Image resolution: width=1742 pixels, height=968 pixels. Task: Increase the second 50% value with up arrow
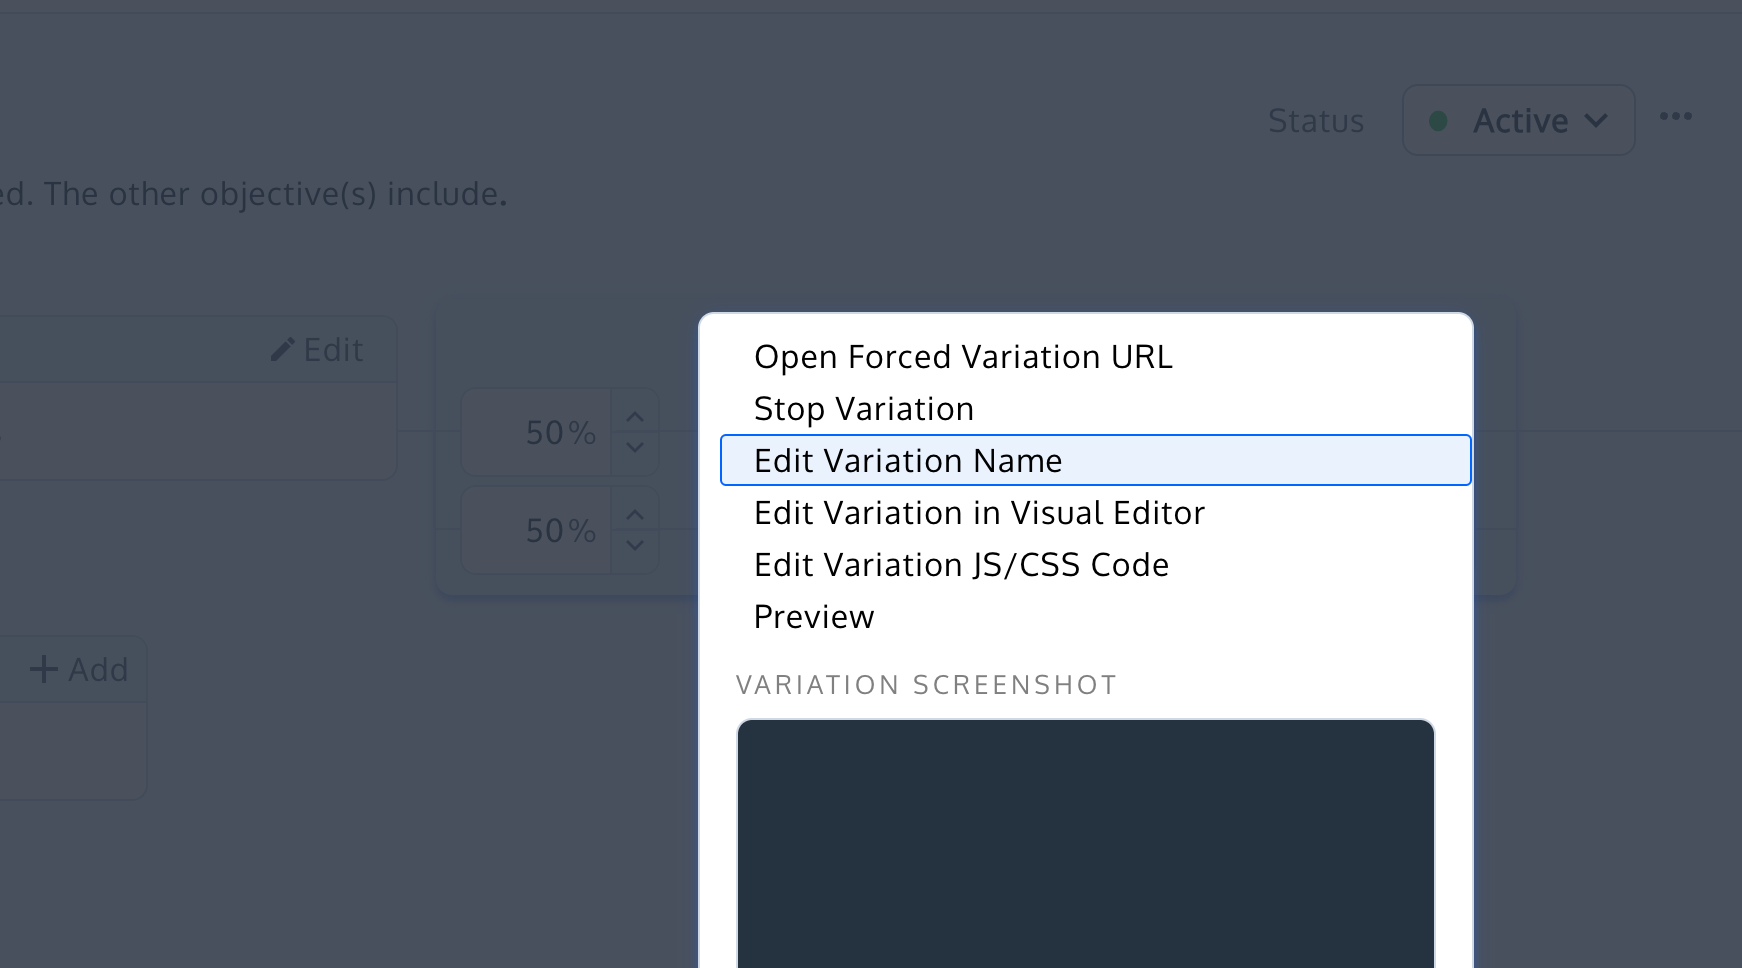tap(634, 515)
